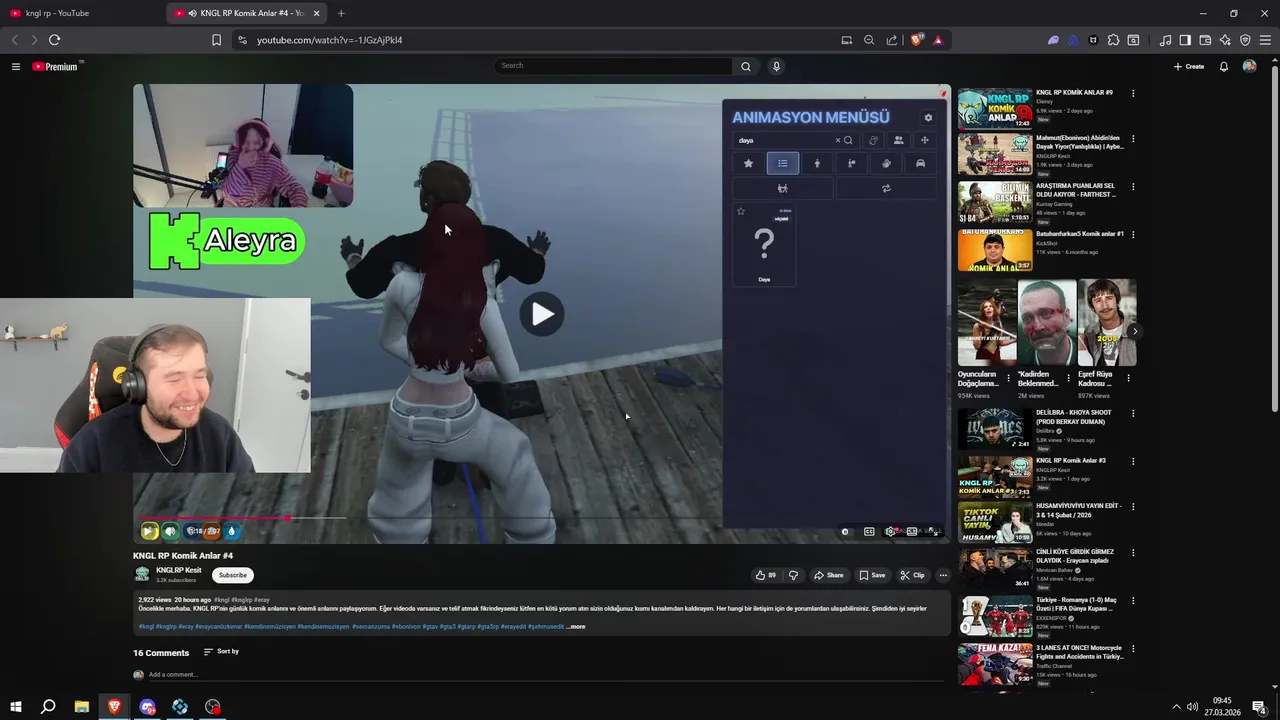1280x720 pixels.
Task: Toggle the browser sidebar panel
Action: pyautogui.click(x=1185, y=40)
